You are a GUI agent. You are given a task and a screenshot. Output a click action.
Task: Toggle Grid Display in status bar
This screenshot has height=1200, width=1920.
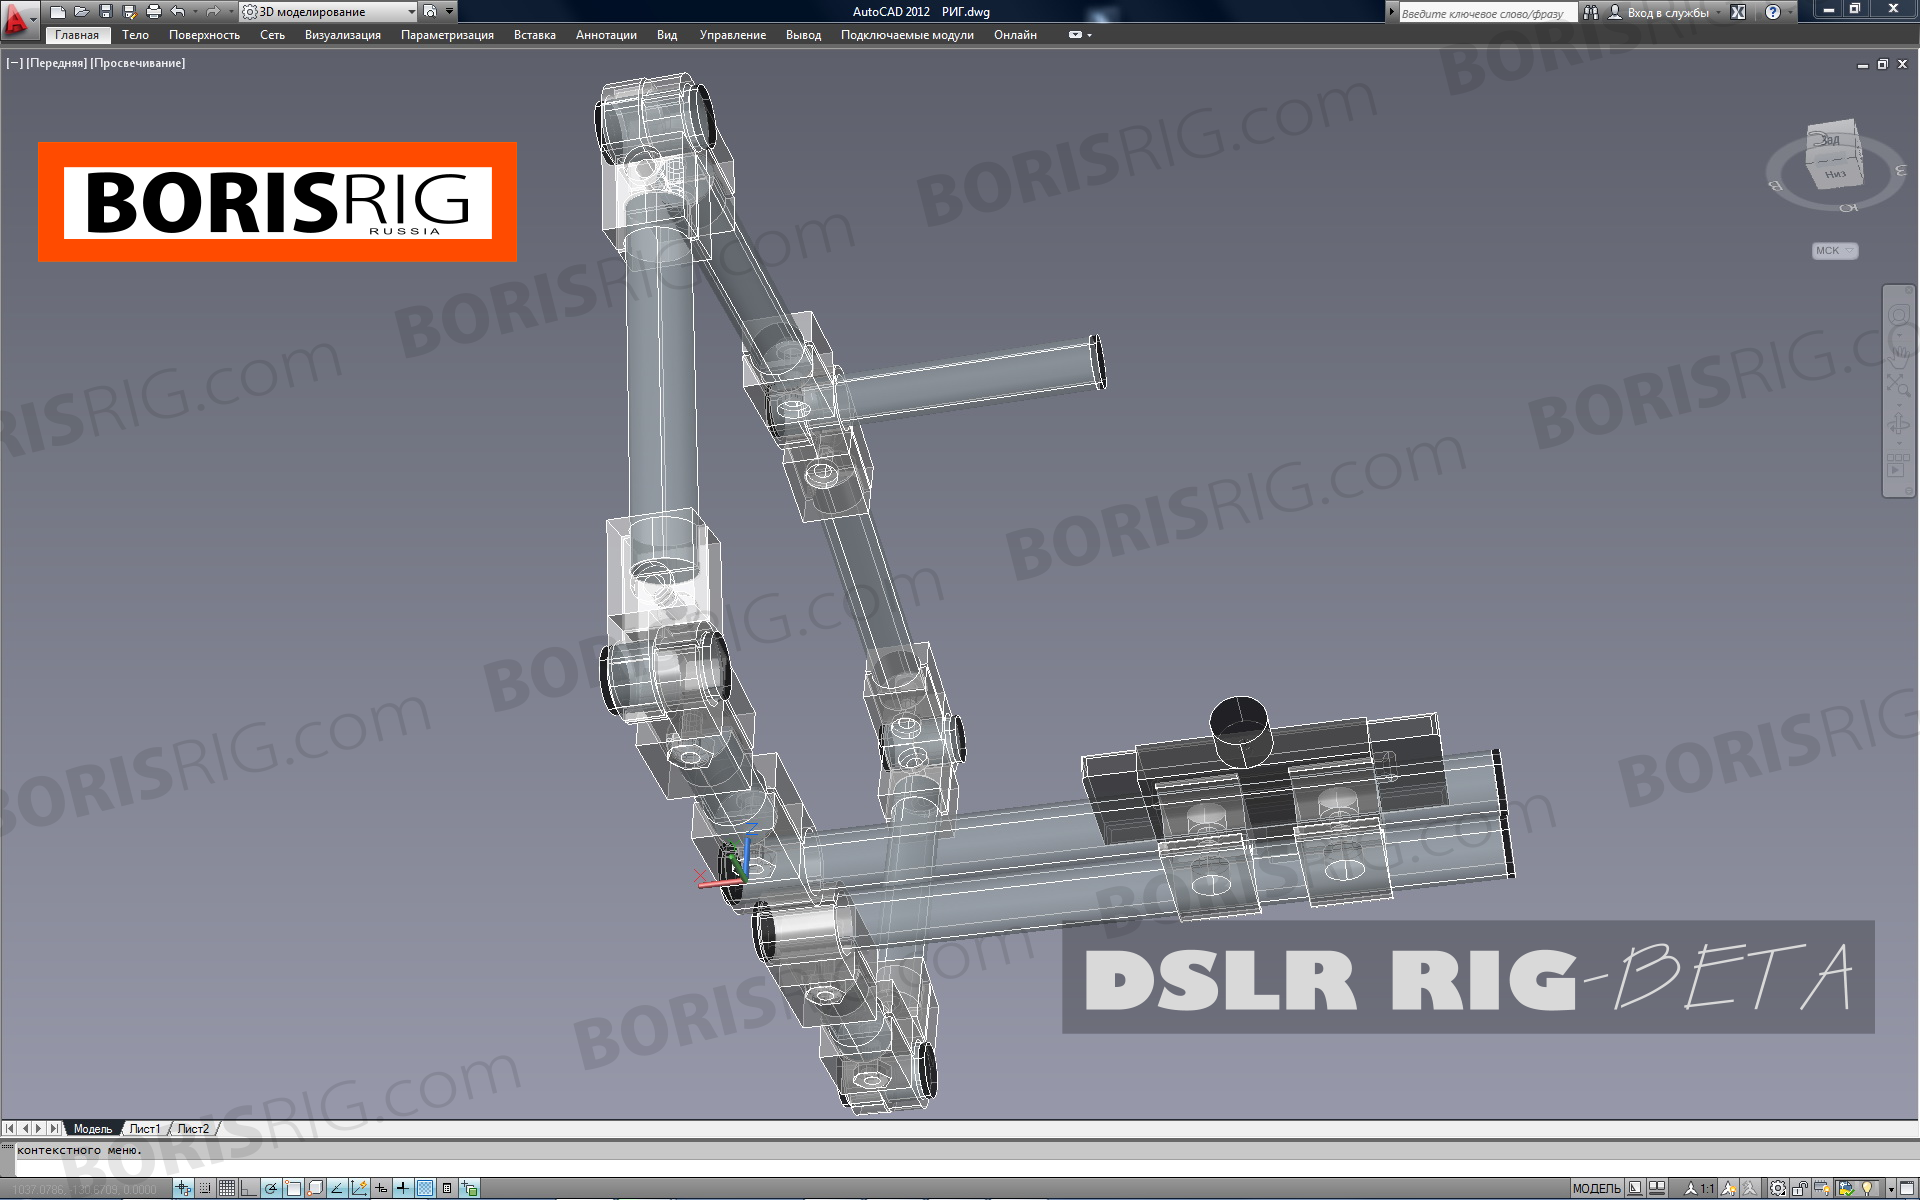tap(227, 1188)
